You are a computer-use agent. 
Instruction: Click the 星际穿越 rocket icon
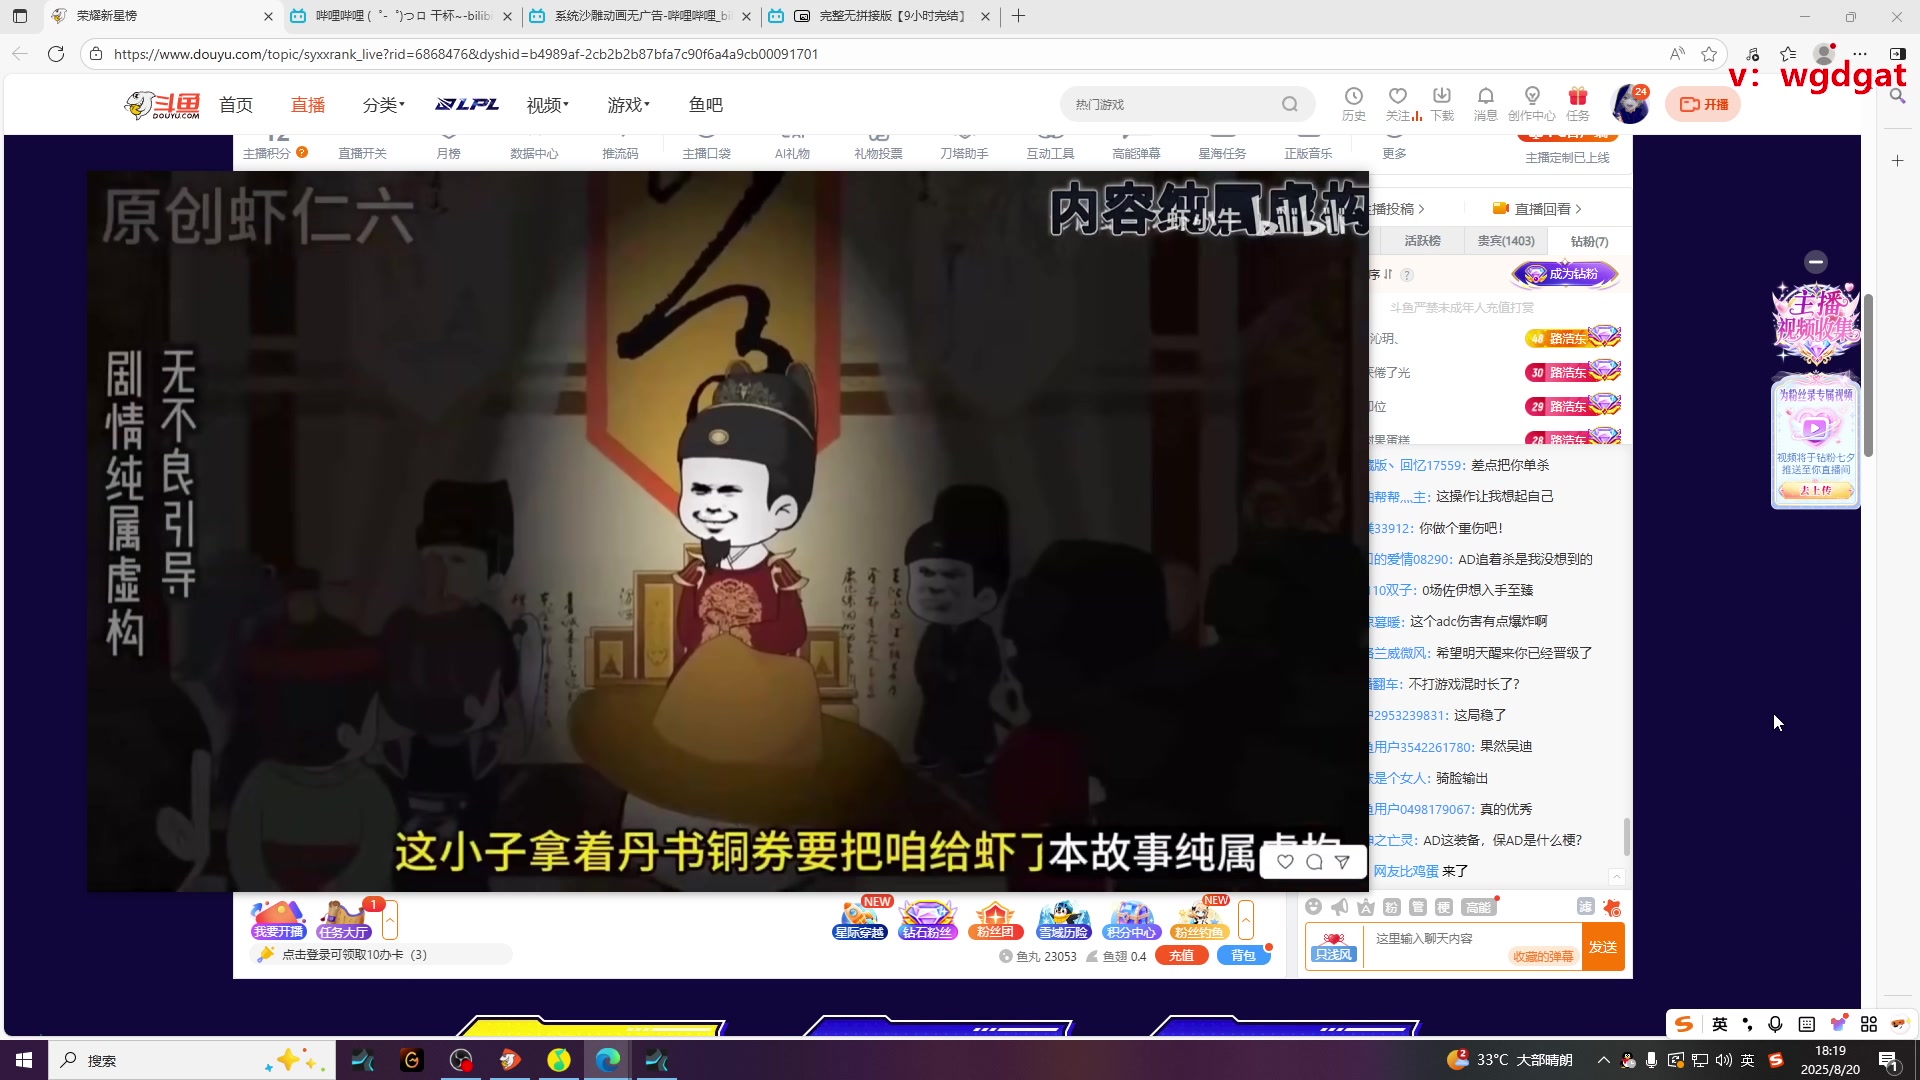(x=859, y=919)
